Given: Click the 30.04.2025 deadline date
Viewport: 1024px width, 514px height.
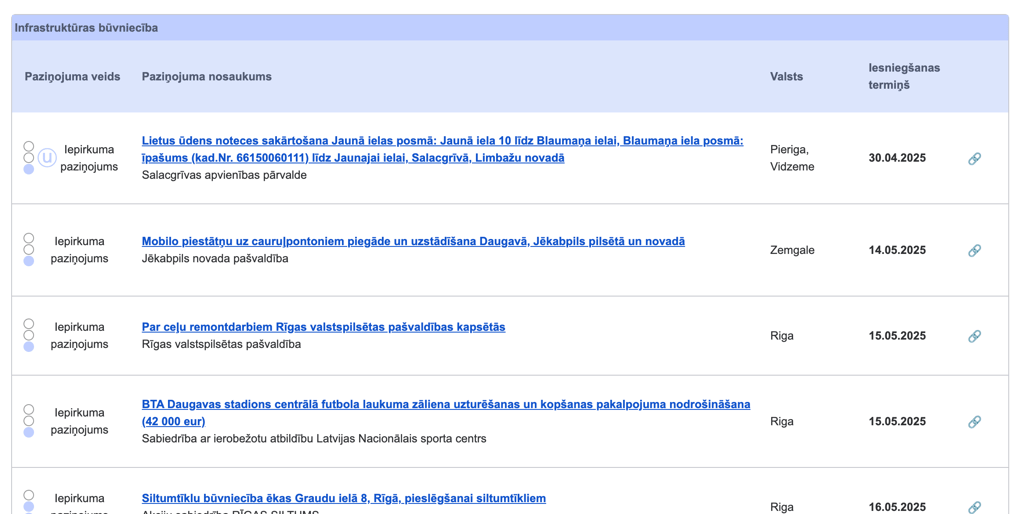Looking at the screenshot, I should point(897,158).
